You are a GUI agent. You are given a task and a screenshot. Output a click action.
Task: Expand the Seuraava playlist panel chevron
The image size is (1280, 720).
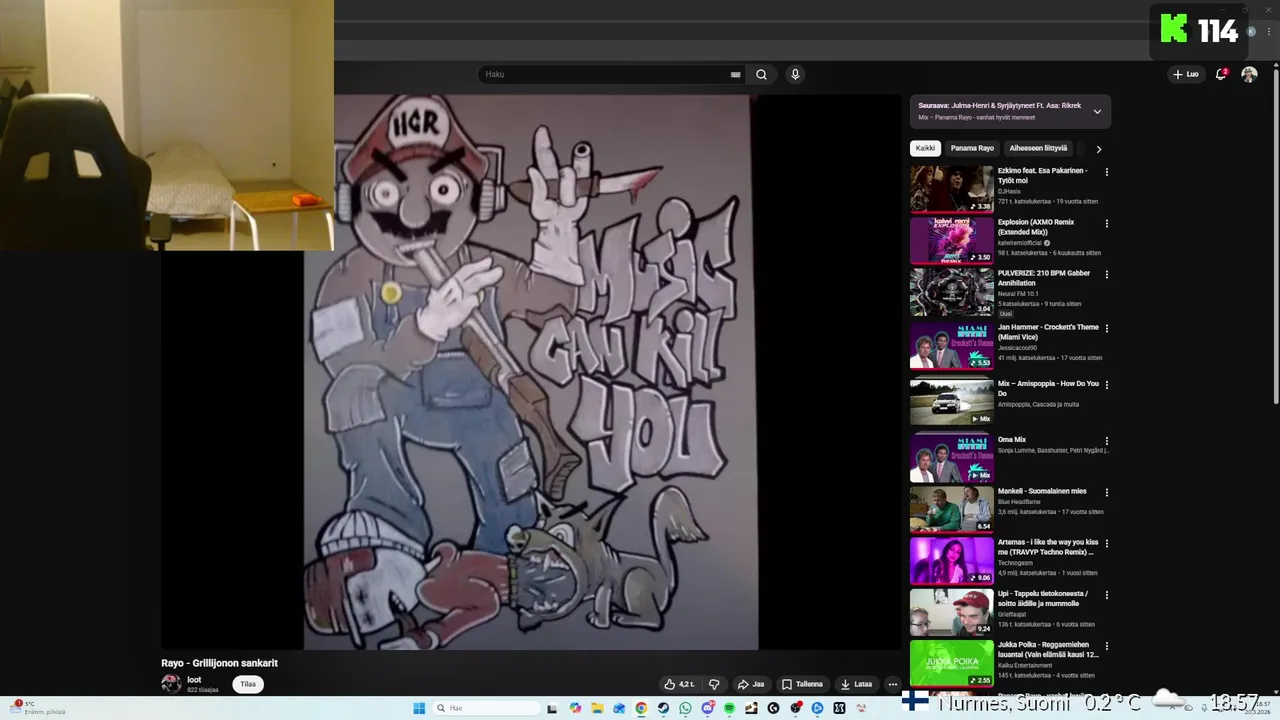1097,111
